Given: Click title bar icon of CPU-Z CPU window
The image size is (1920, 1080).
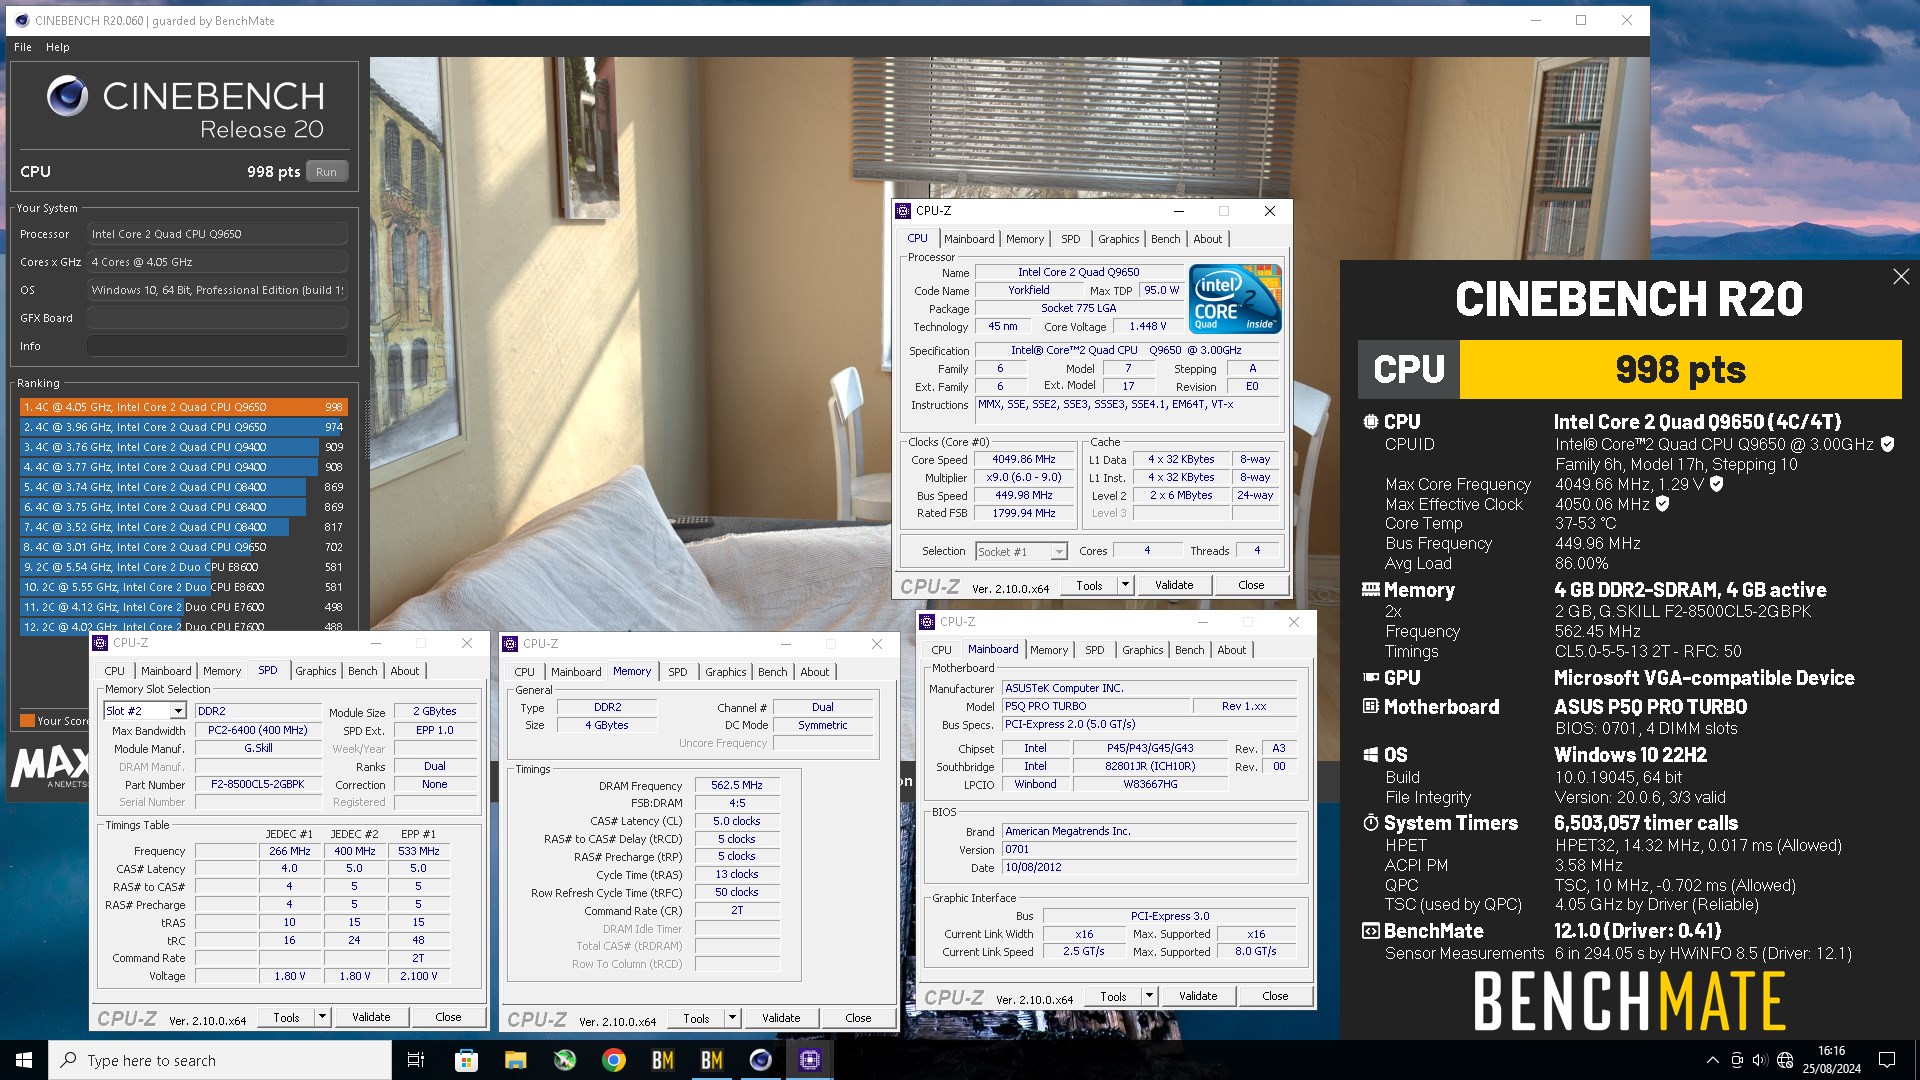Looking at the screenshot, I should (903, 211).
